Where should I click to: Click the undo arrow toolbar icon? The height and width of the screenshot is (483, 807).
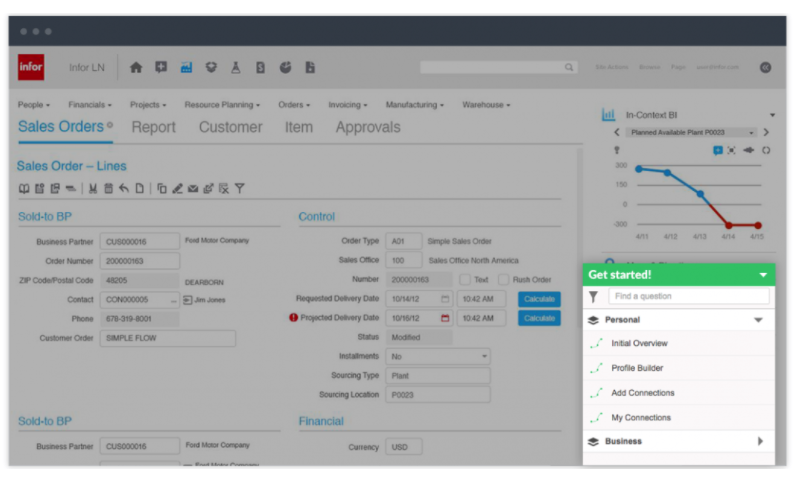tap(124, 188)
